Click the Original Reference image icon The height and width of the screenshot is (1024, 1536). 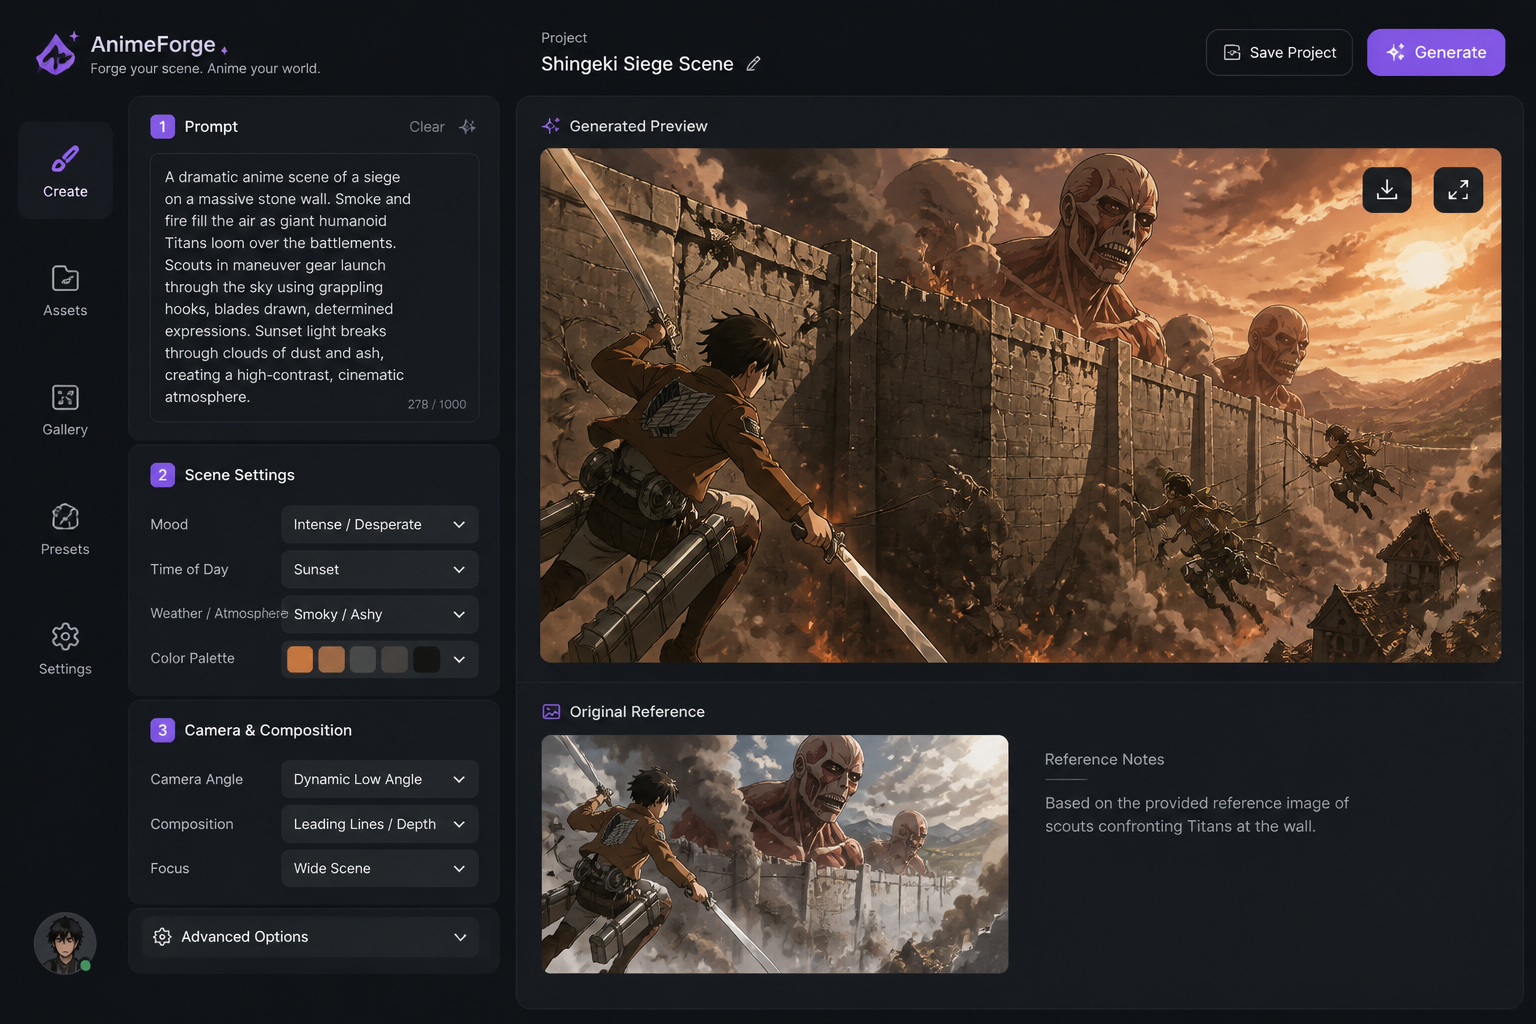click(551, 712)
